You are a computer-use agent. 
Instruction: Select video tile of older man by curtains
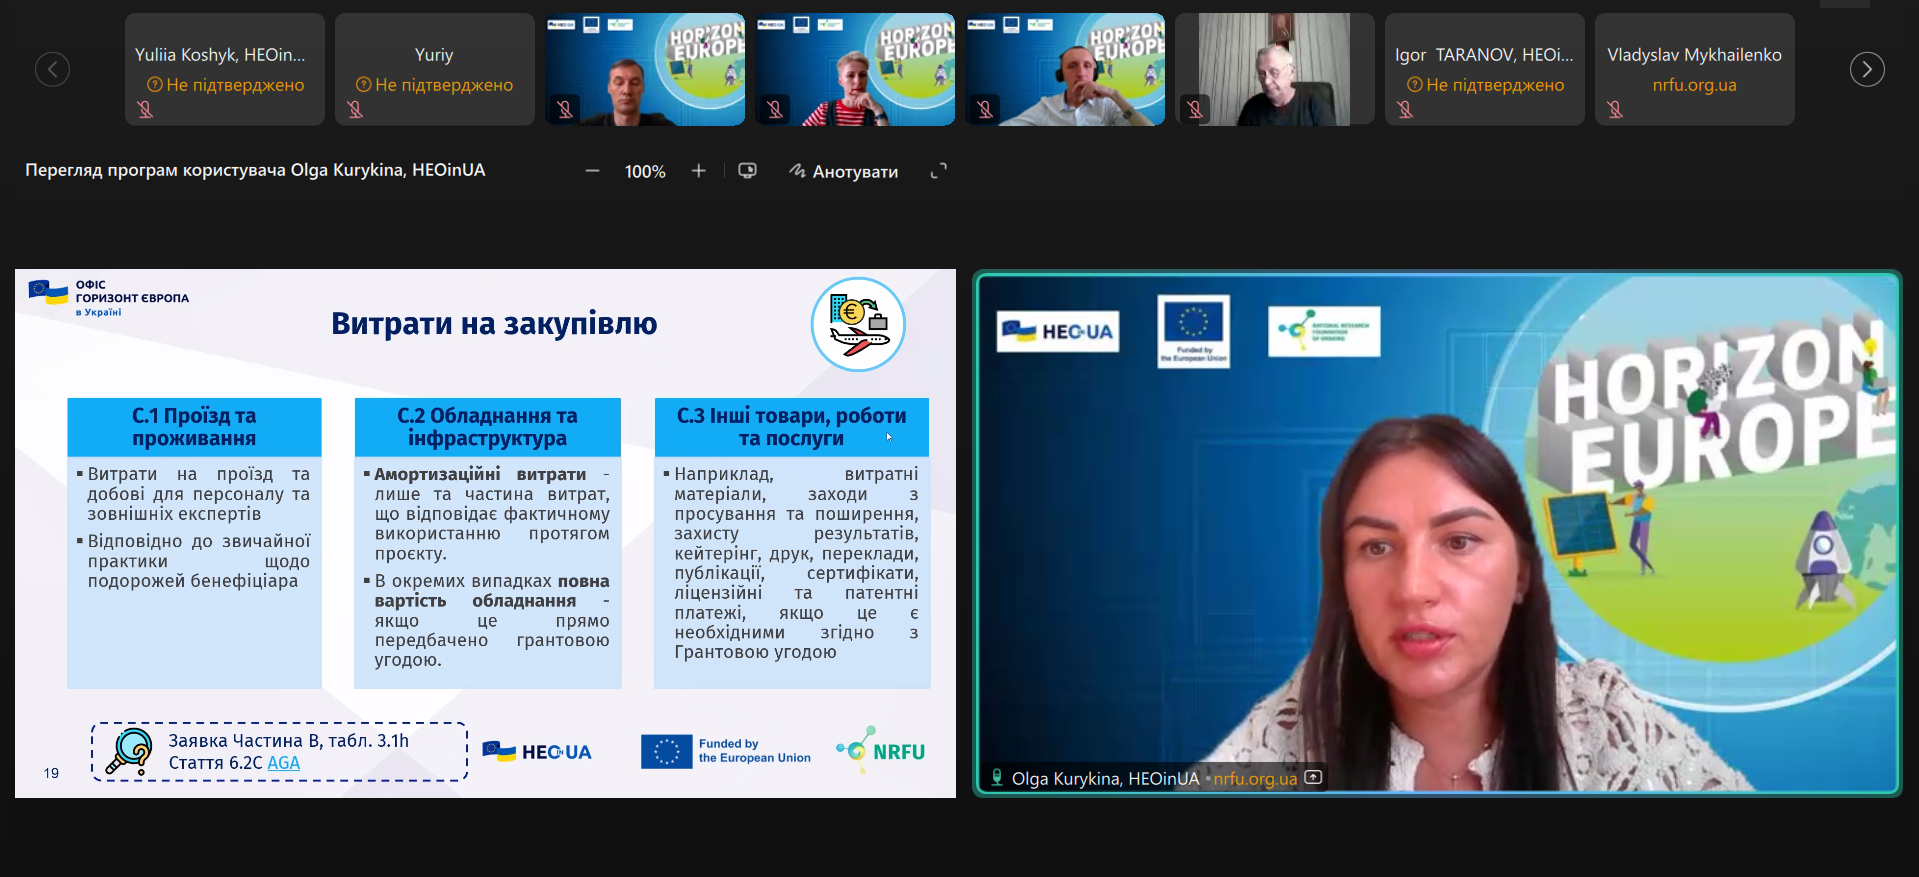[x=1275, y=69]
